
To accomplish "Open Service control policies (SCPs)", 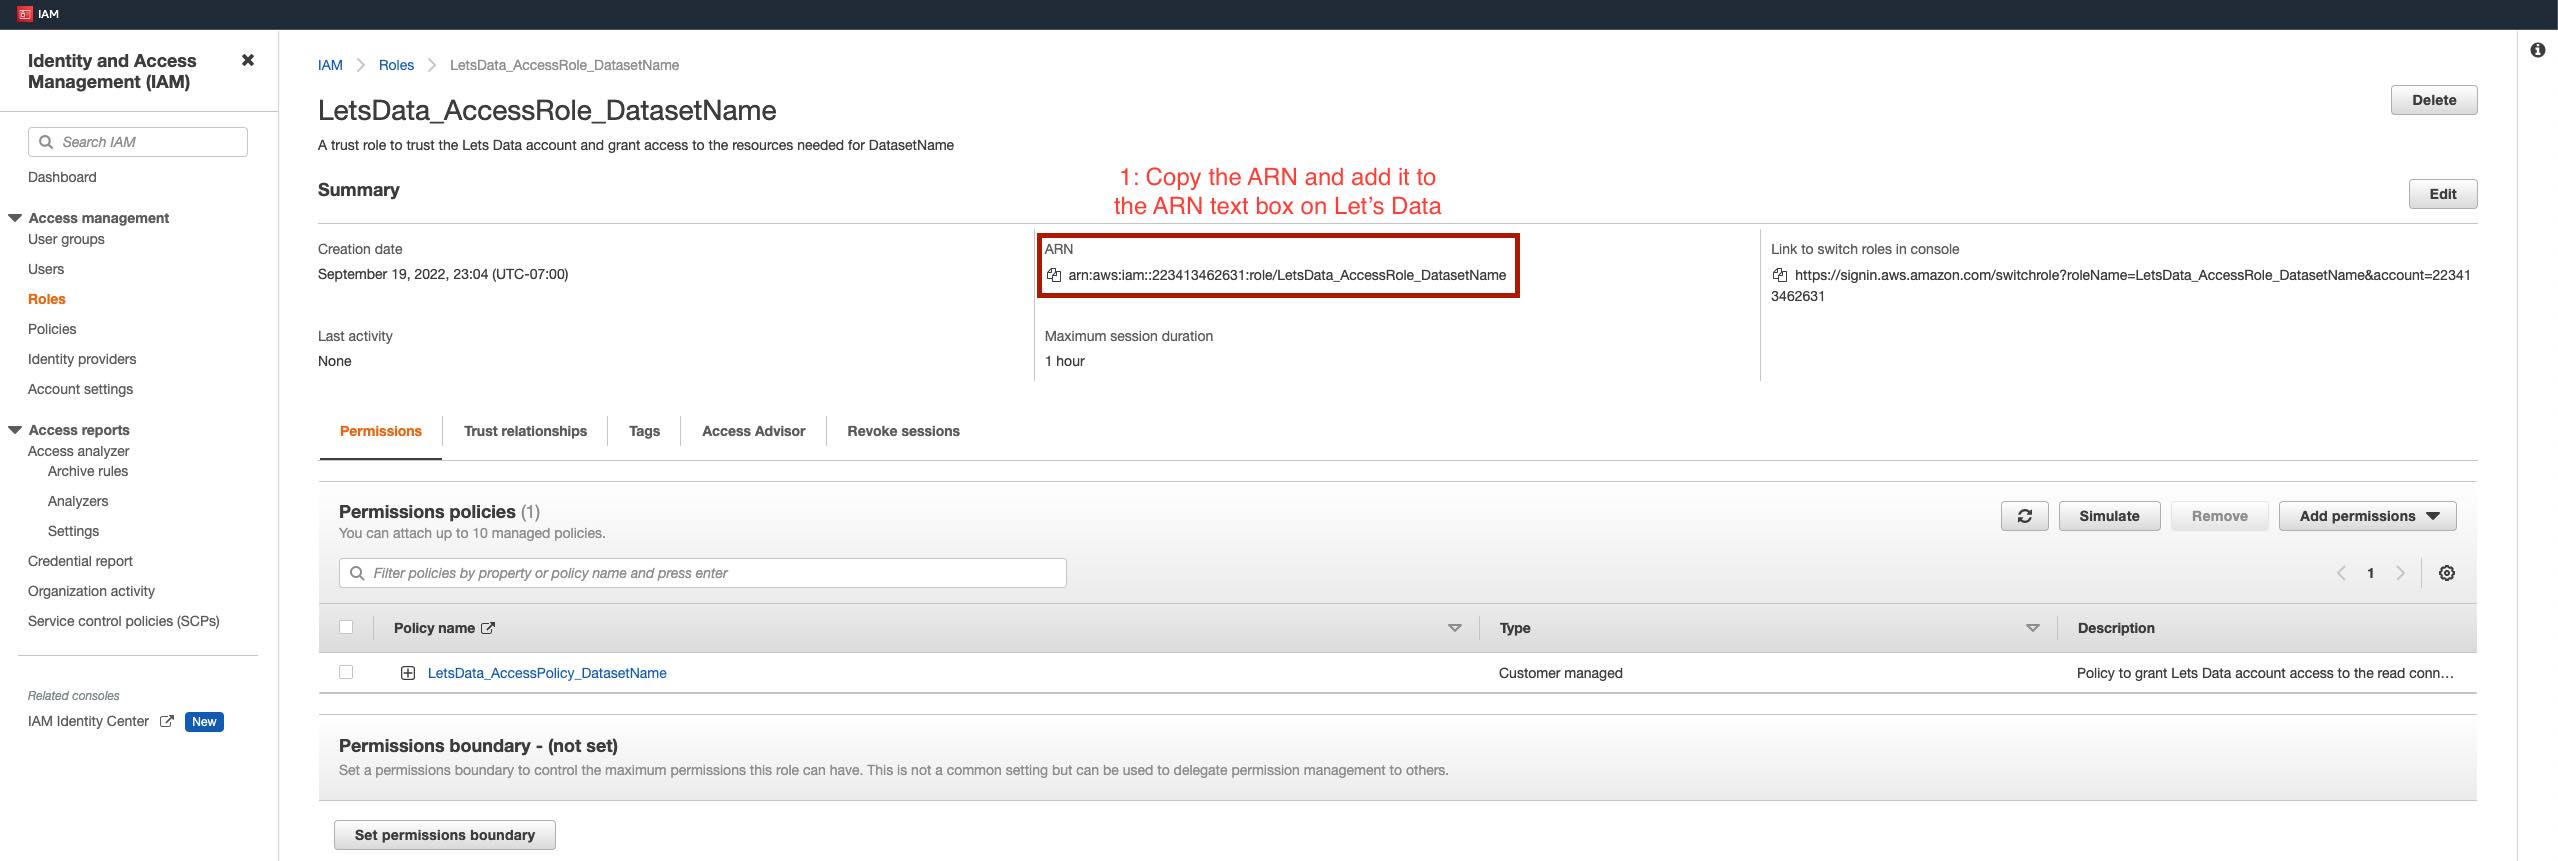I will click(x=124, y=621).
